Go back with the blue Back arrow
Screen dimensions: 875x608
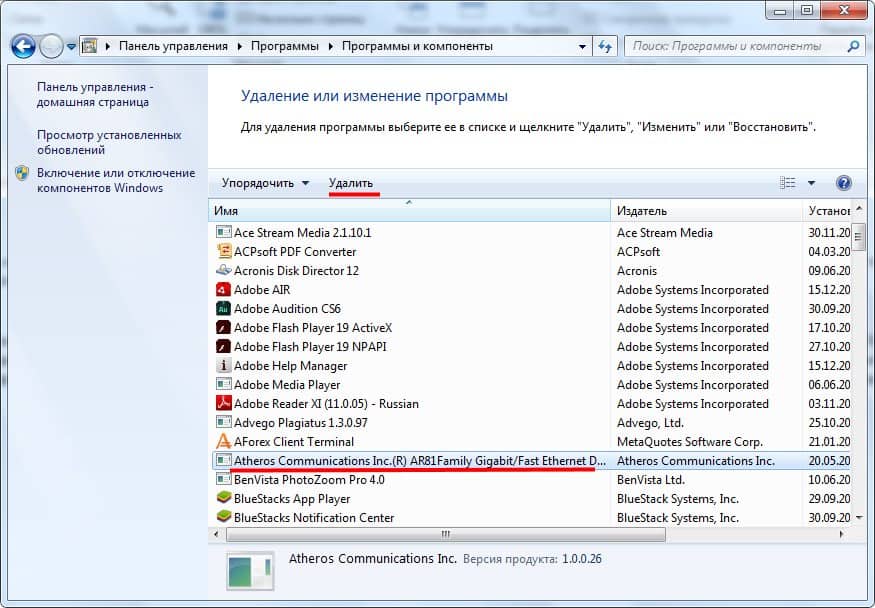click(23, 46)
